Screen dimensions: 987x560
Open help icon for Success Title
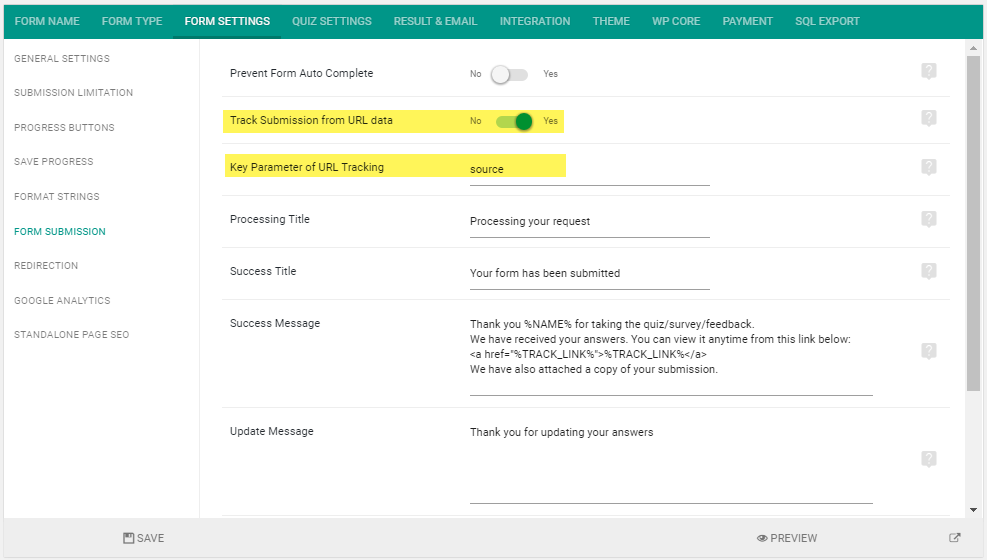click(928, 271)
